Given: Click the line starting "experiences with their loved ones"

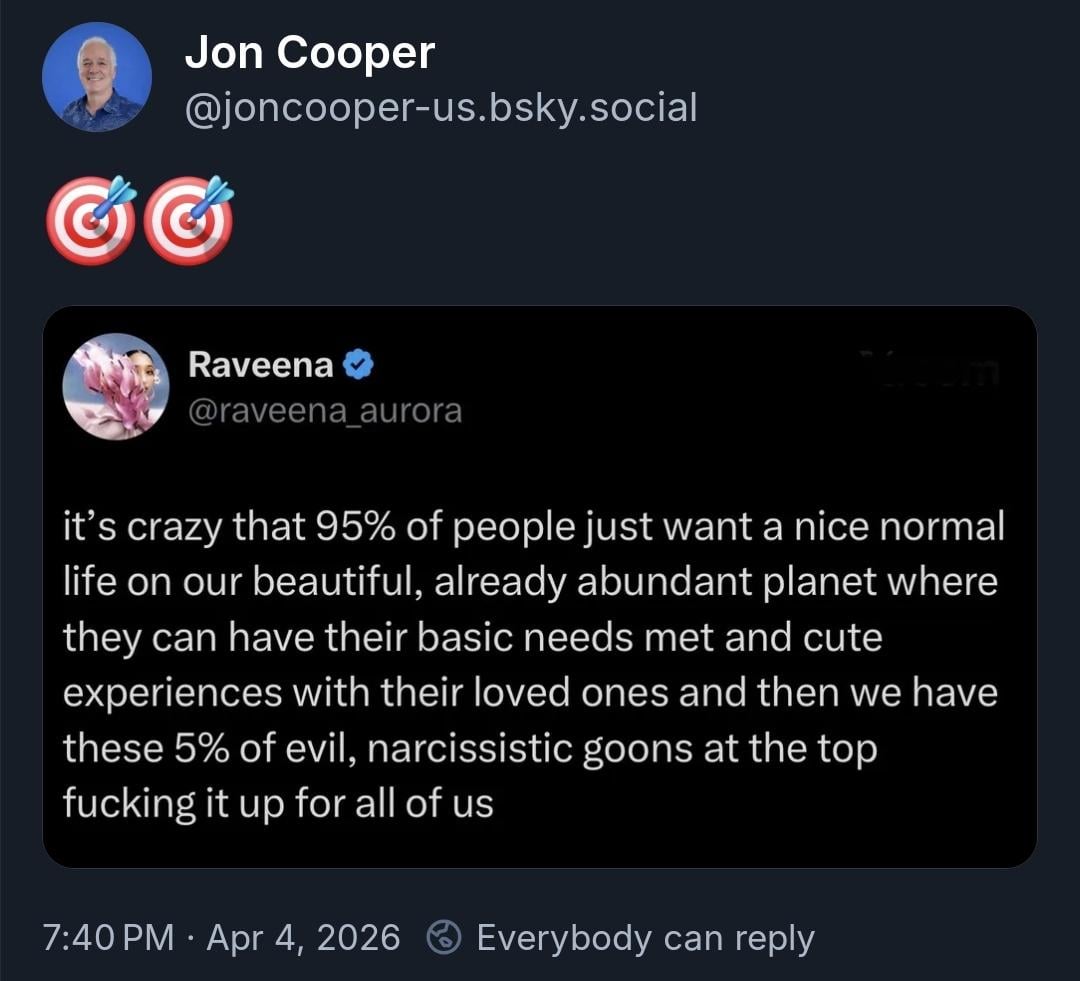Looking at the screenshot, I should [530, 692].
